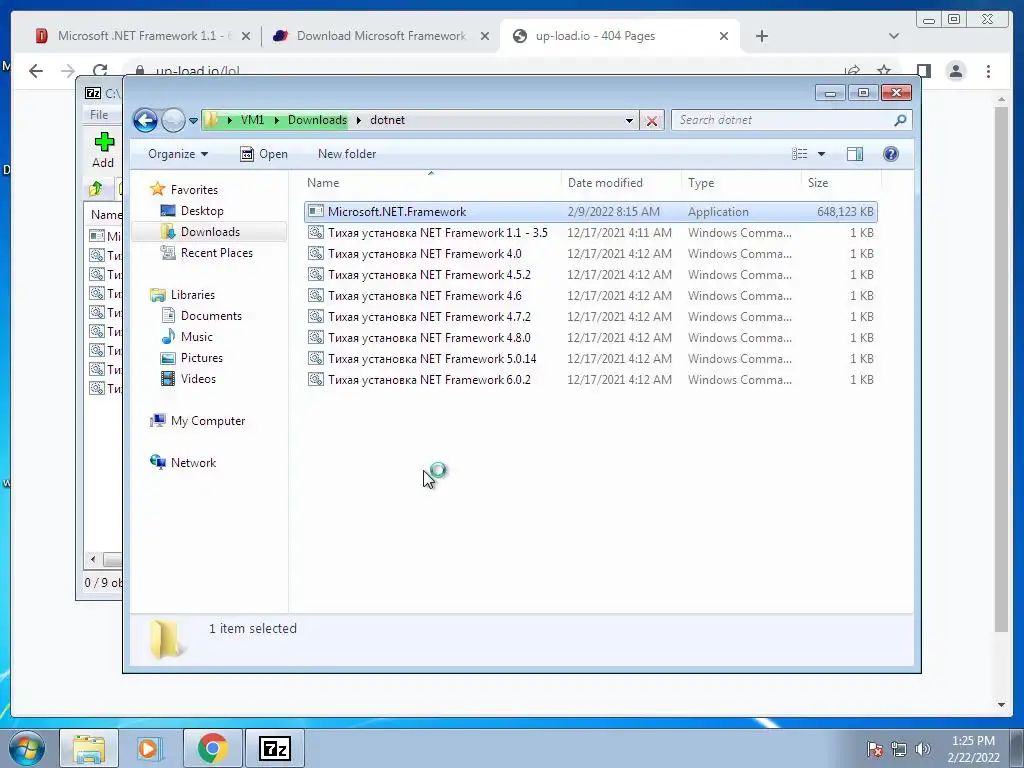Open Chrome three-dot menu
Screen dimensions: 1024x768
click(x=988, y=71)
